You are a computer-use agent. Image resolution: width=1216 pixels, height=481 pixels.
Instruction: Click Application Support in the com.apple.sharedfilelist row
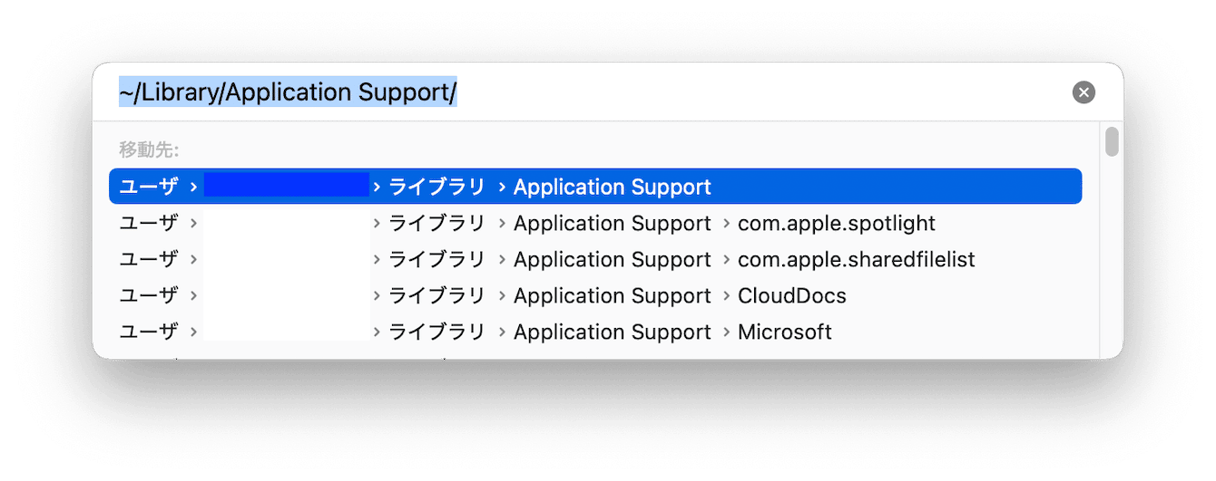pos(611,259)
